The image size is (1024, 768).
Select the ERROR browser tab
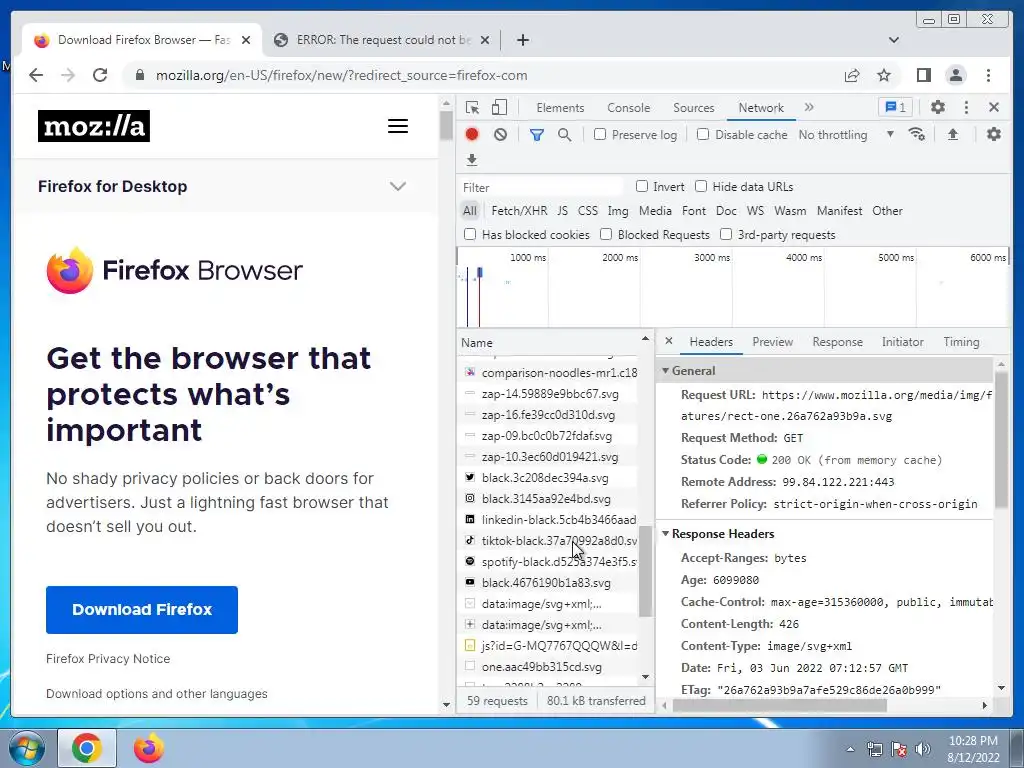pyautogui.click(x=383, y=40)
